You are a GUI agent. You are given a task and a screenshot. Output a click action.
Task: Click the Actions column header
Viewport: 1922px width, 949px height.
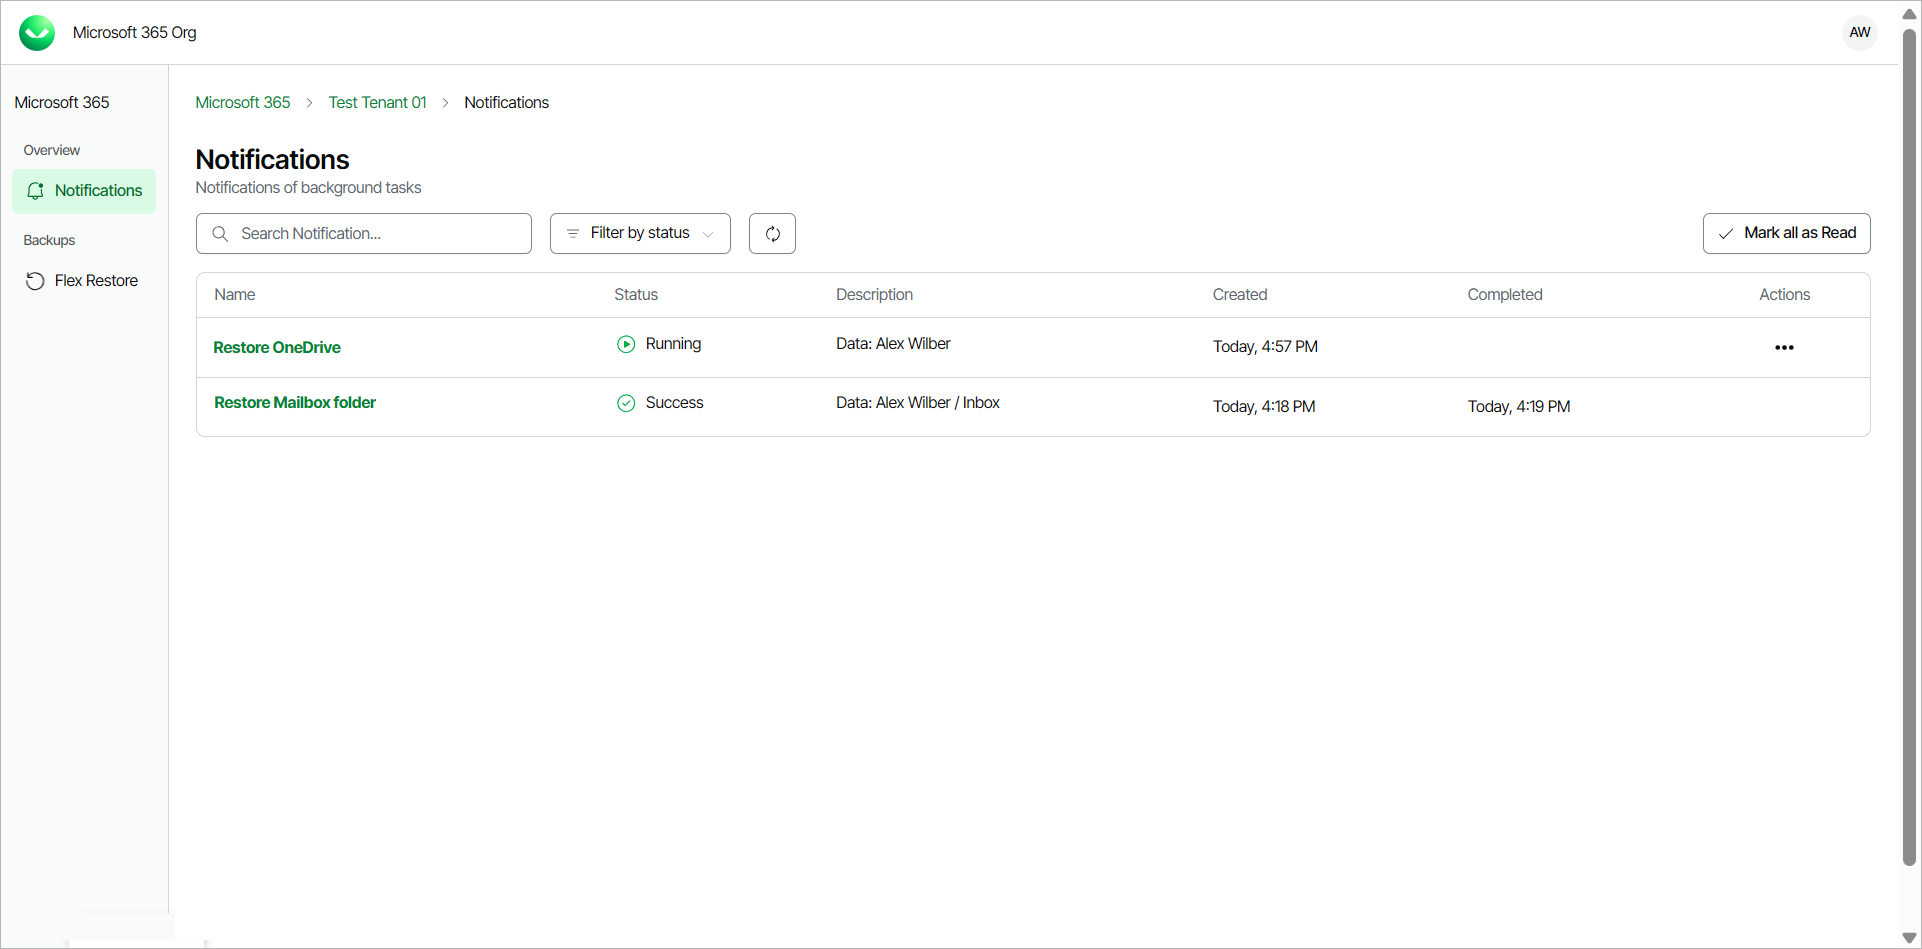click(1785, 294)
